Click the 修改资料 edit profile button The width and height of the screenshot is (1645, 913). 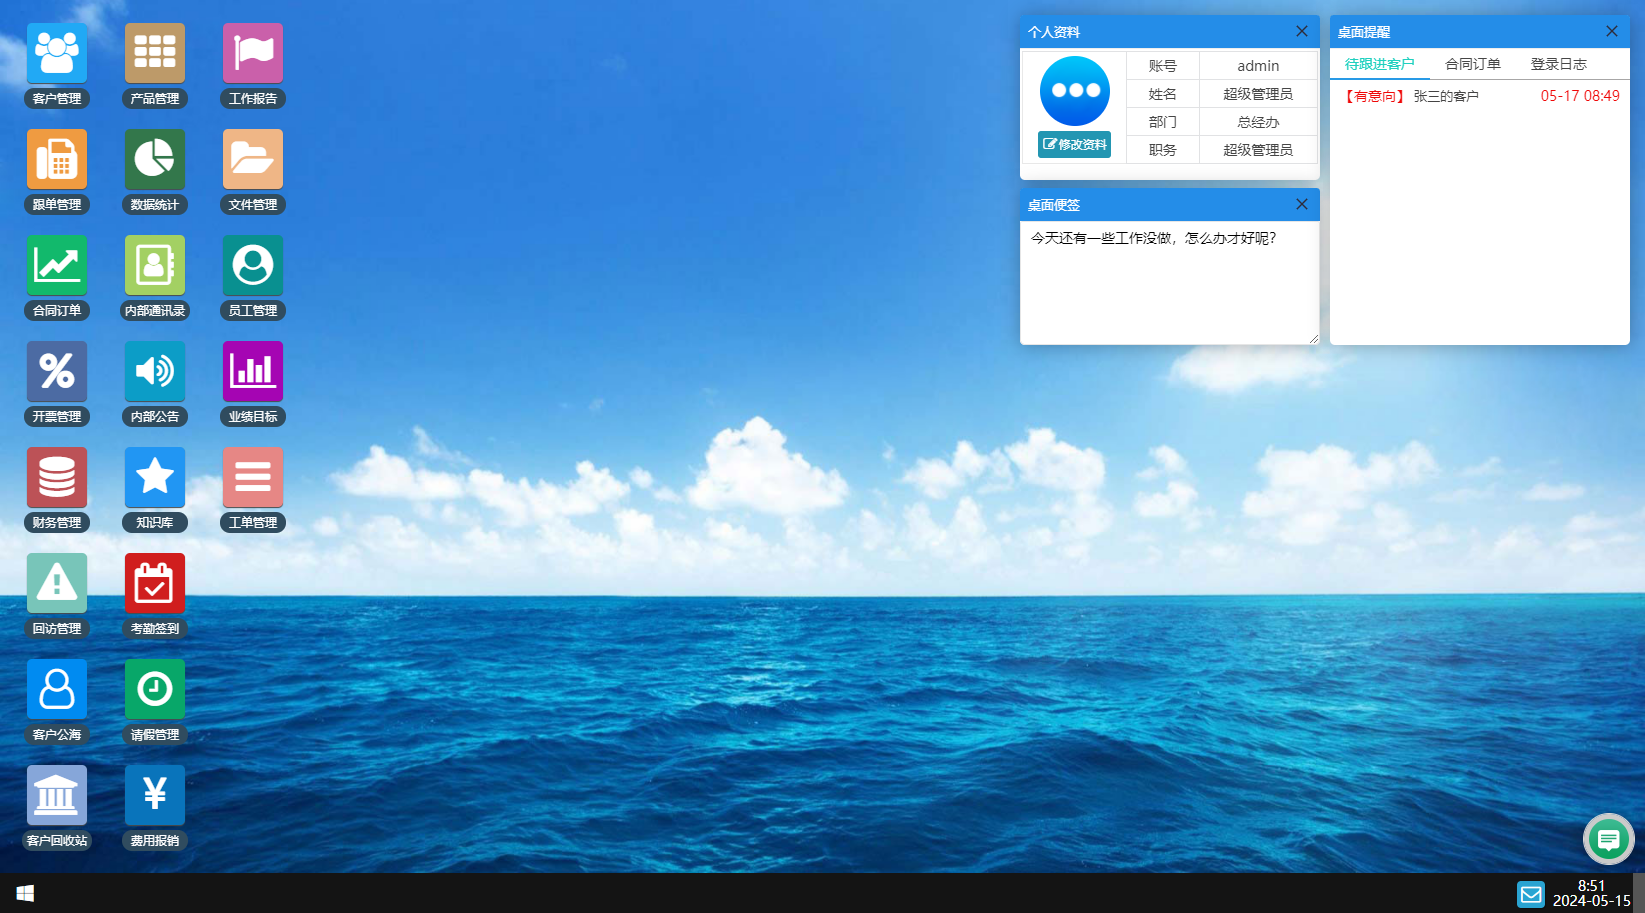pyautogui.click(x=1074, y=144)
